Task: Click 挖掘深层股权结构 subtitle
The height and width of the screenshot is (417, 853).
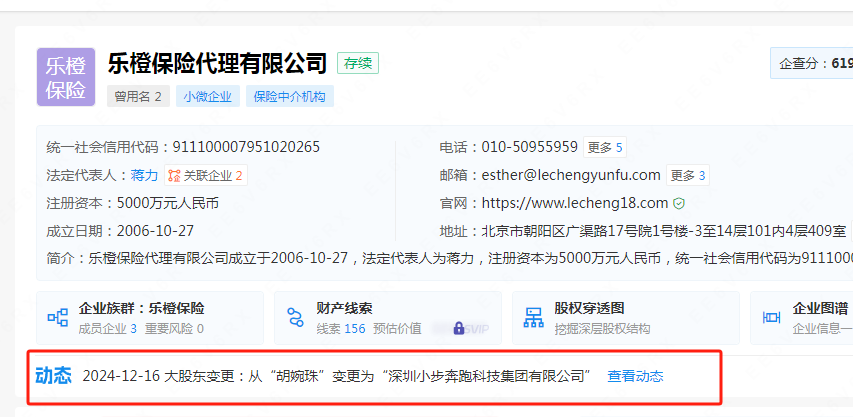Action: [x=602, y=328]
